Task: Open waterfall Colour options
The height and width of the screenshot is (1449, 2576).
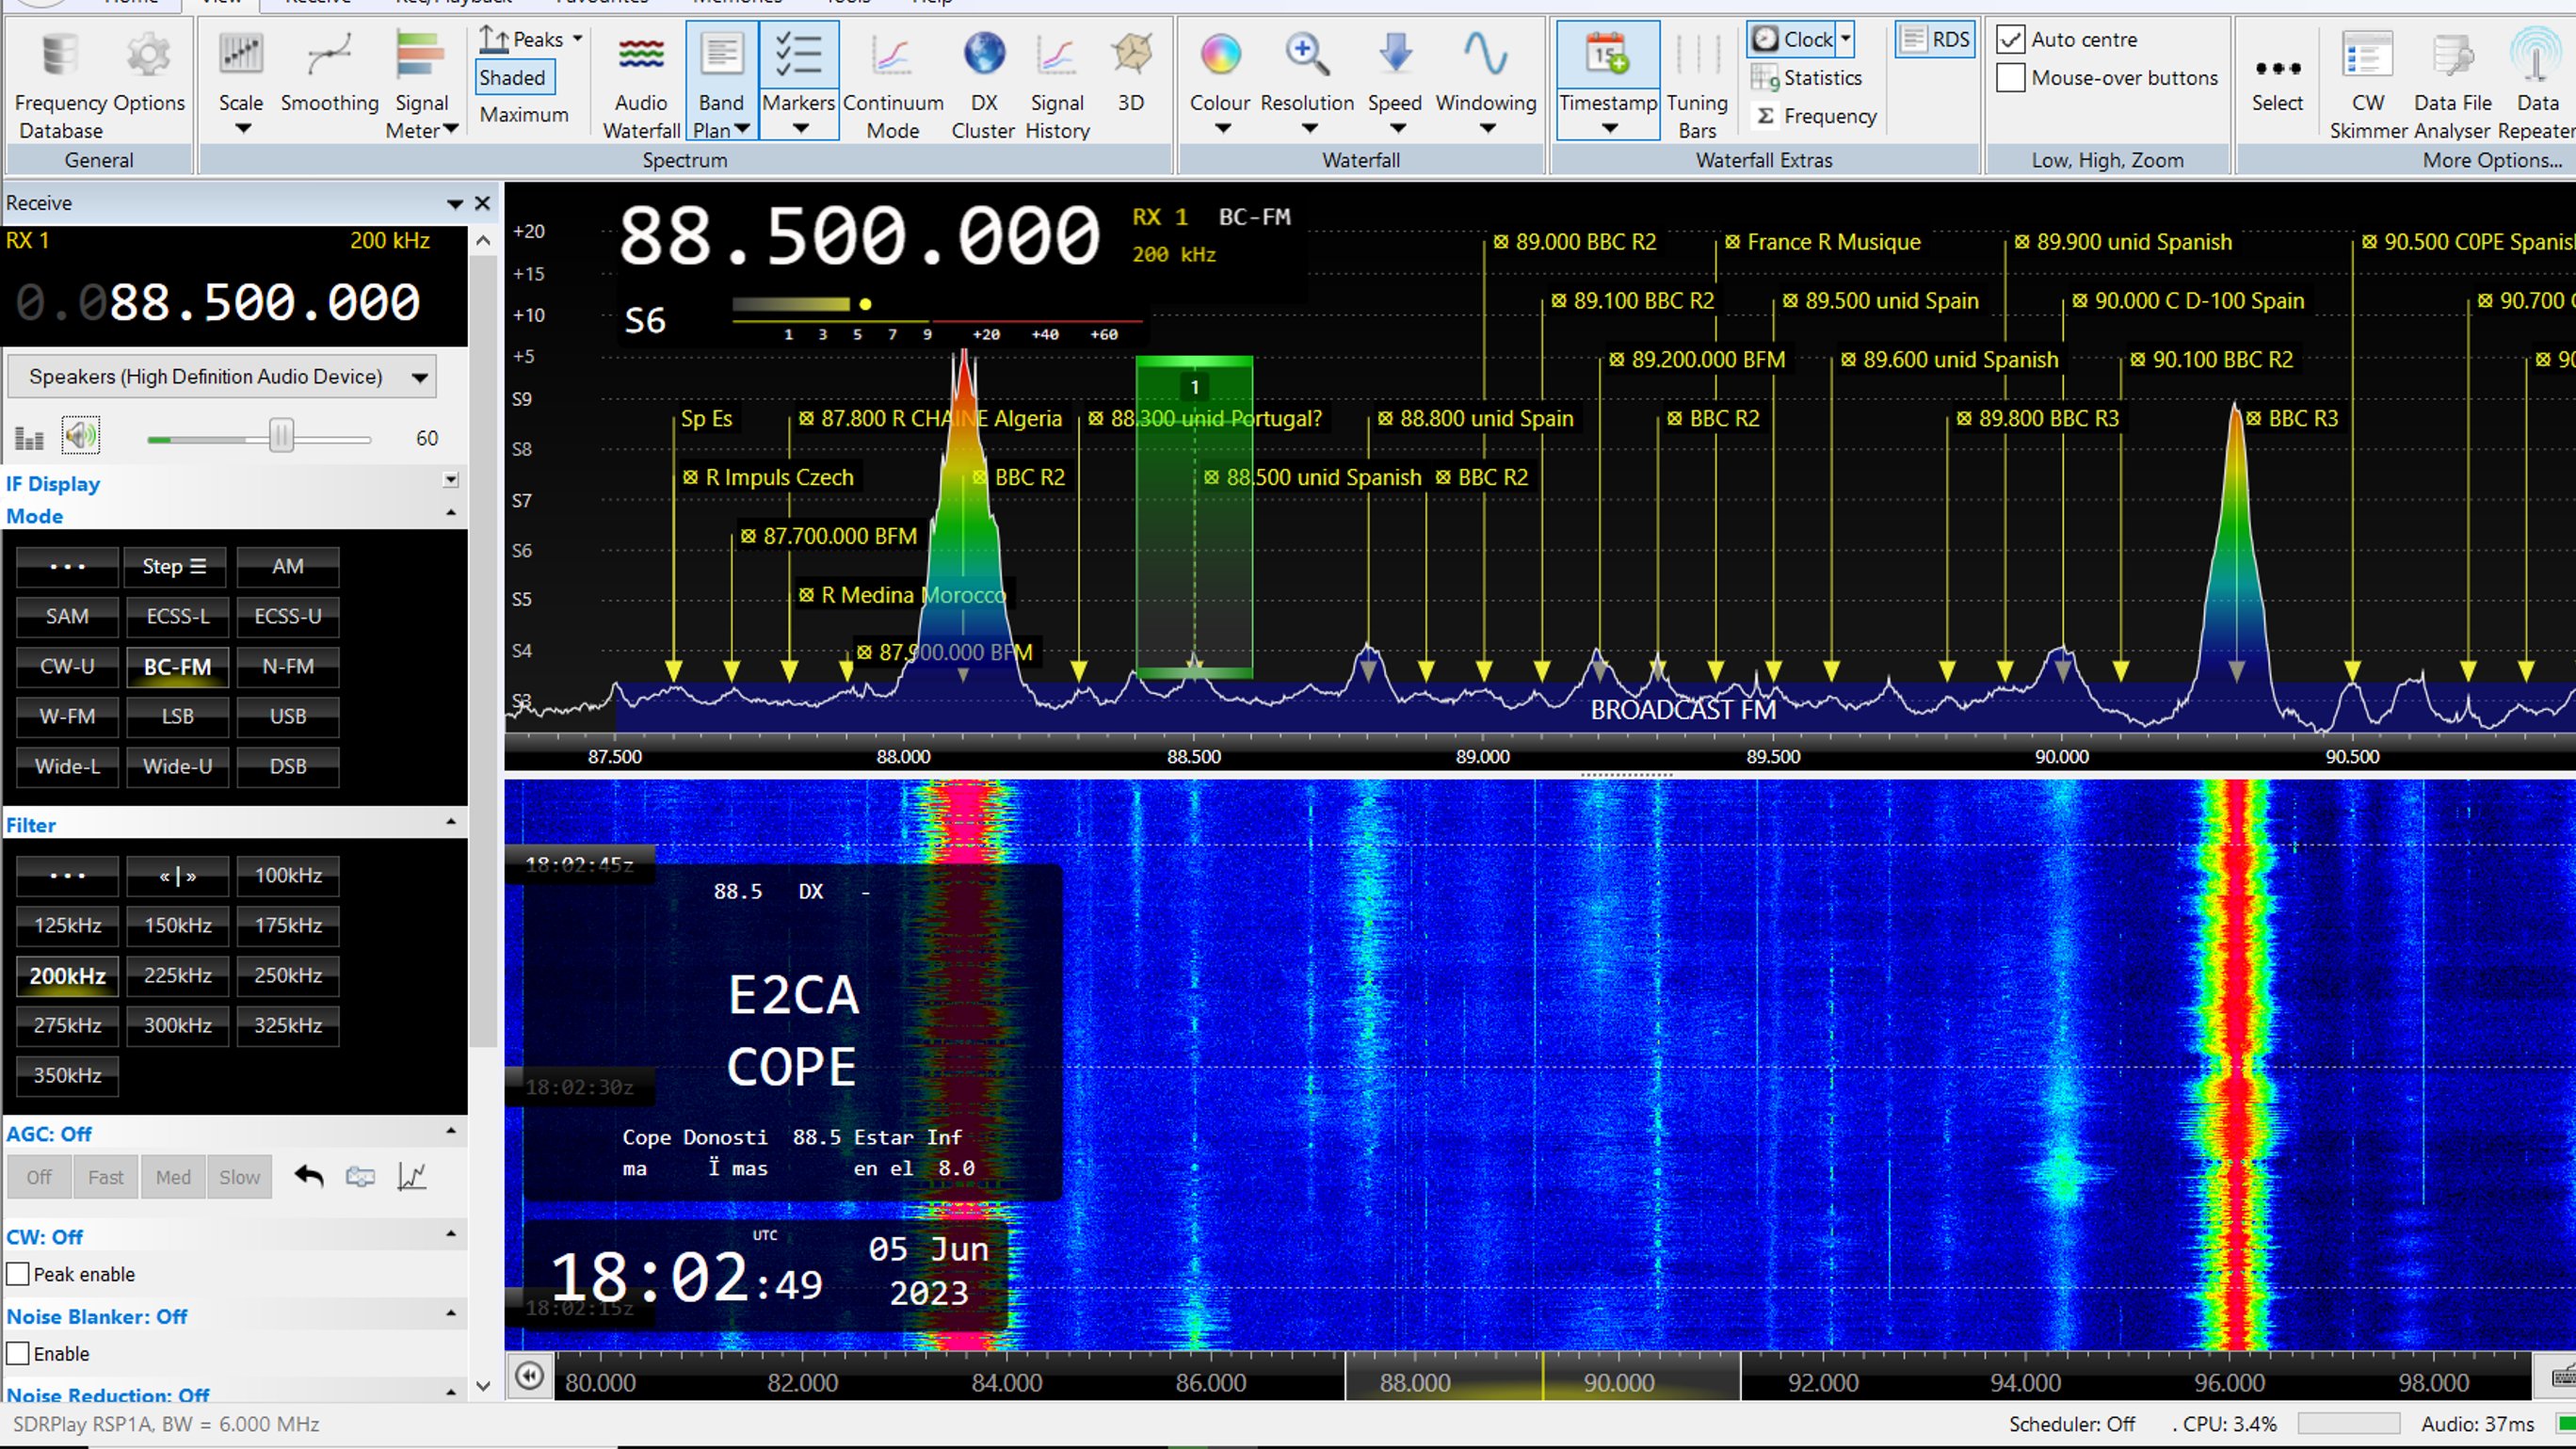Action: [x=1220, y=84]
